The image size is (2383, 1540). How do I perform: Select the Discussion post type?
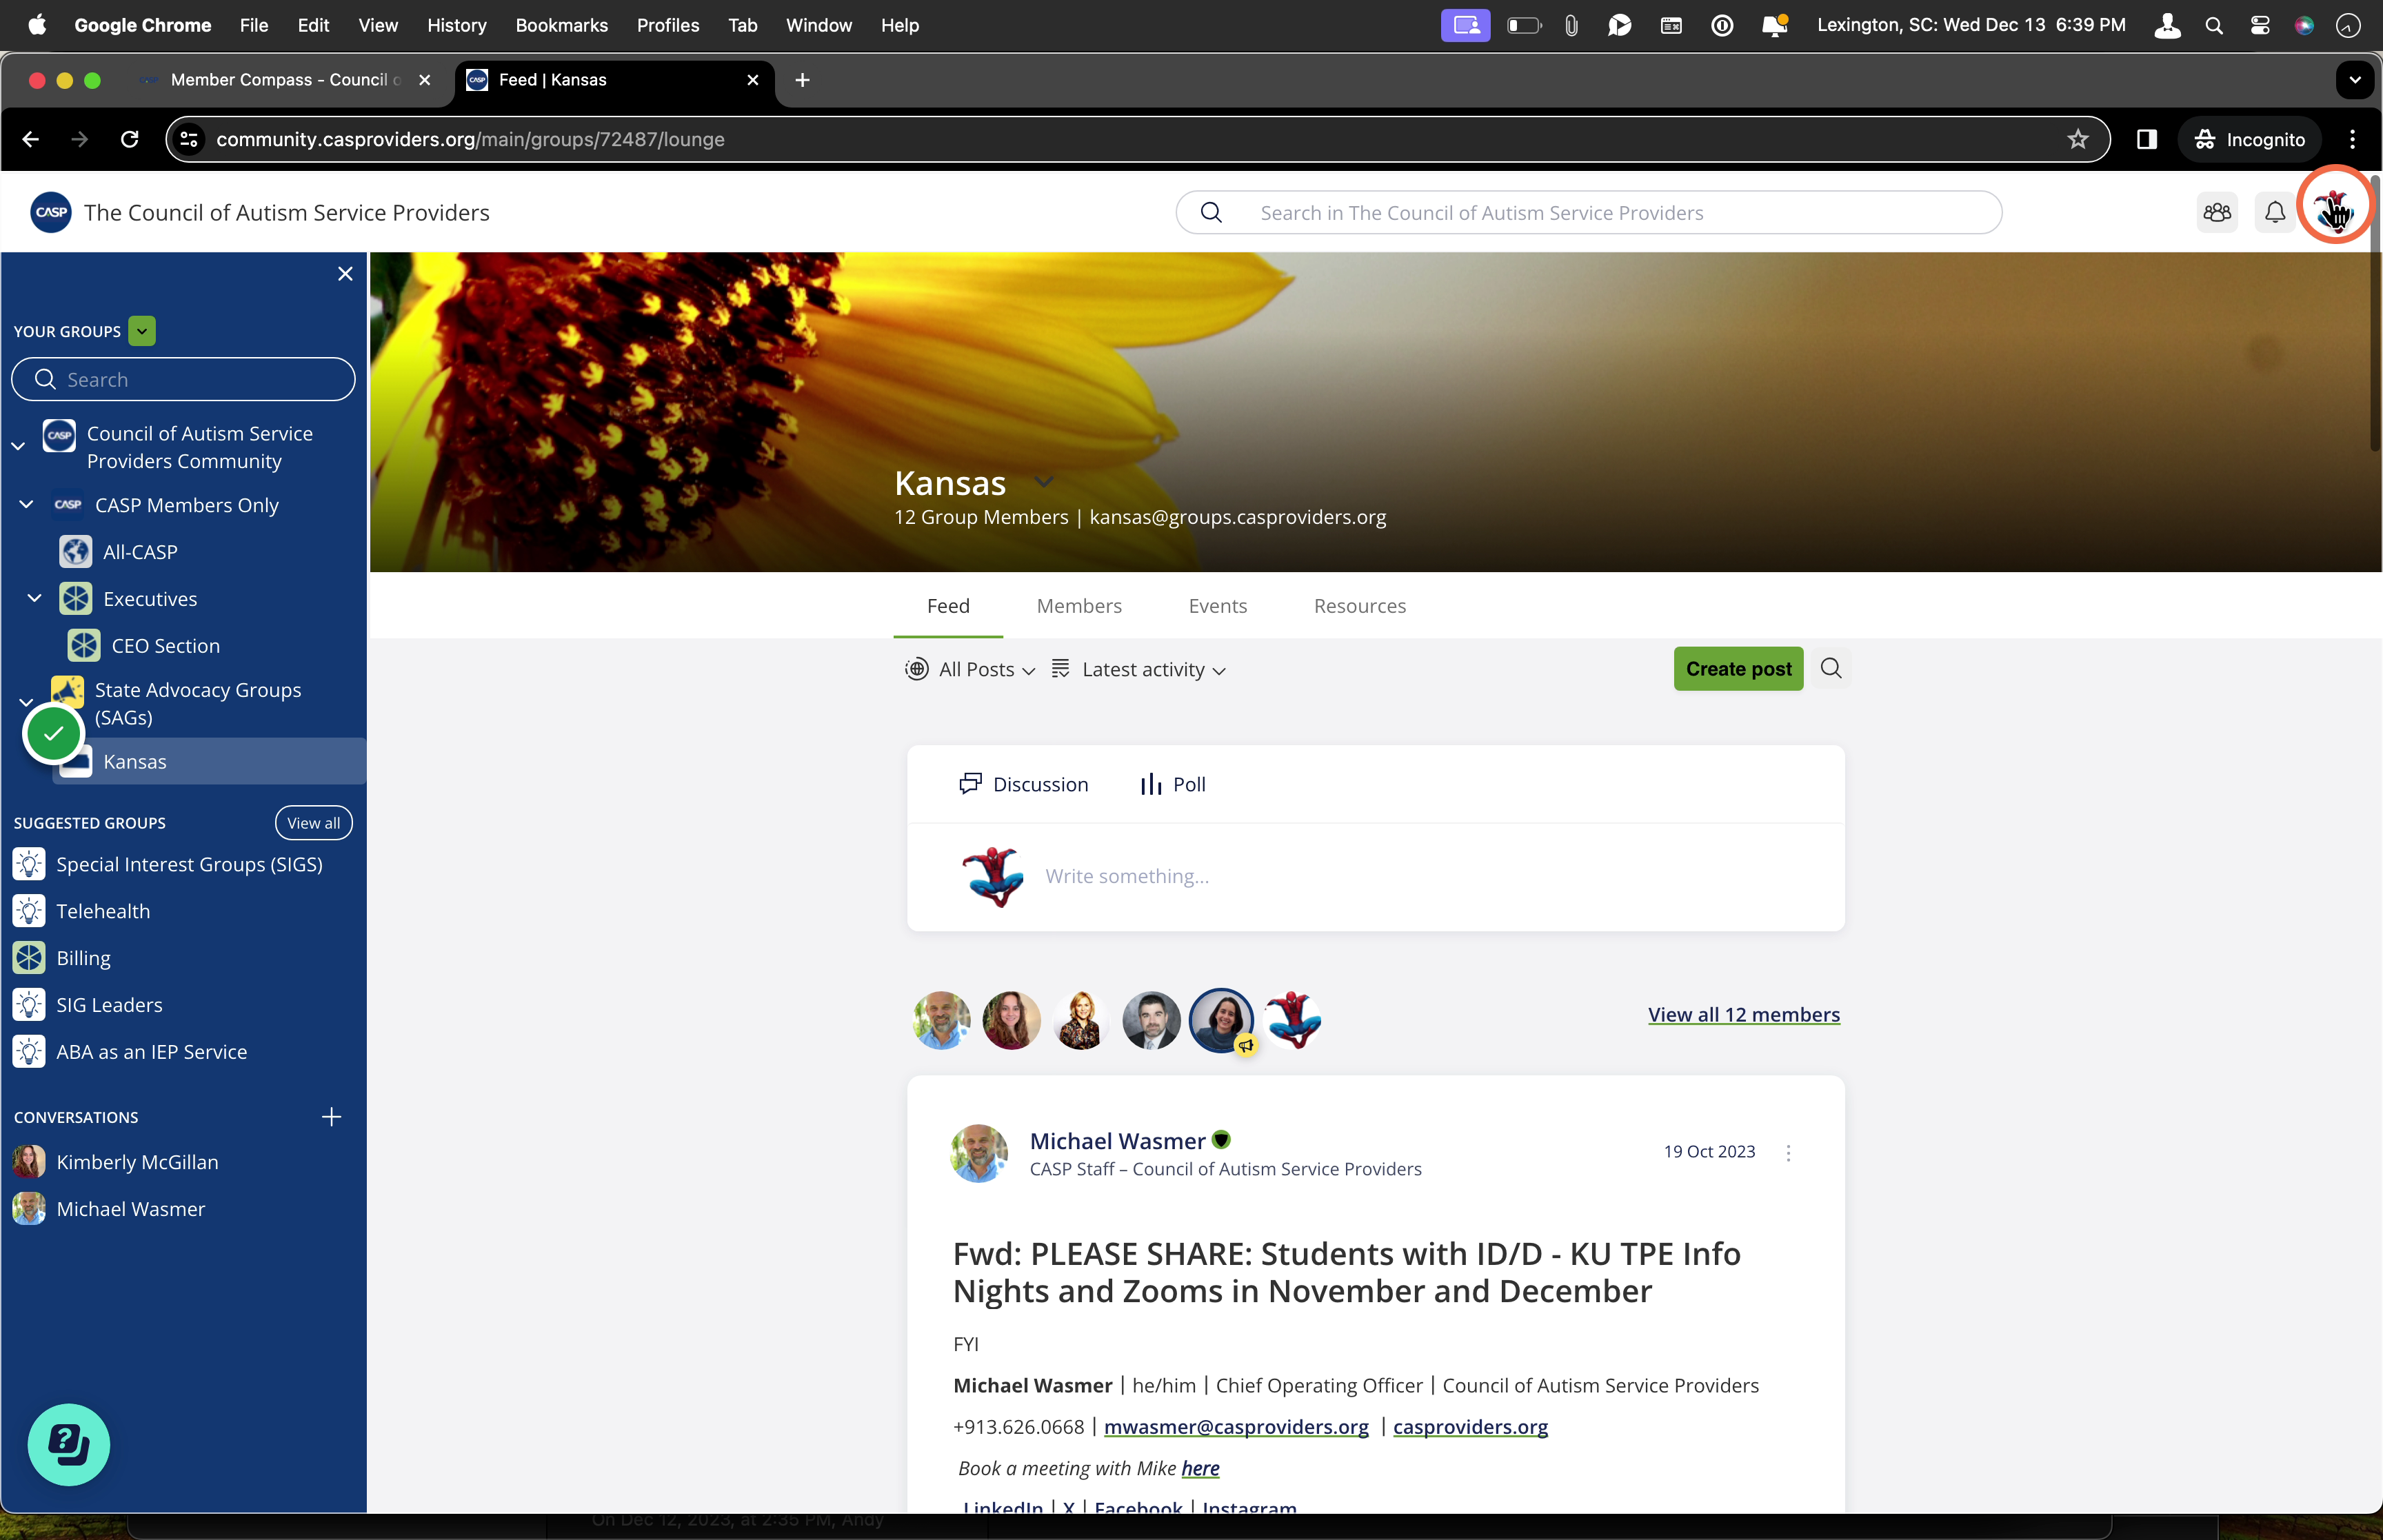tap(1023, 784)
